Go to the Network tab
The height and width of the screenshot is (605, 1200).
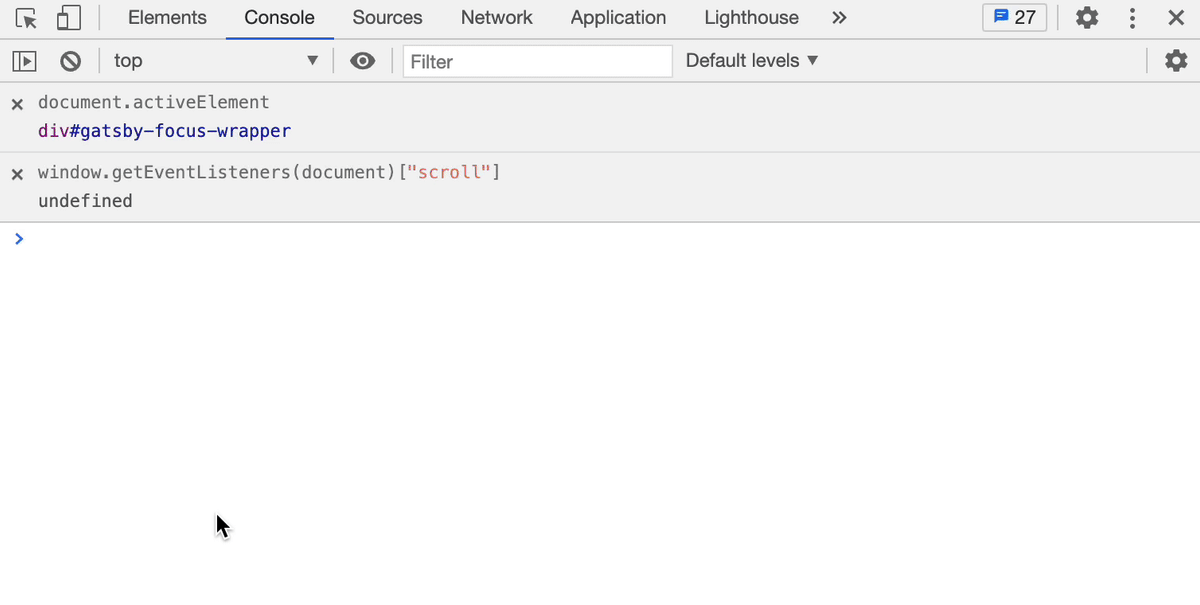pyautogui.click(x=497, y=18)
